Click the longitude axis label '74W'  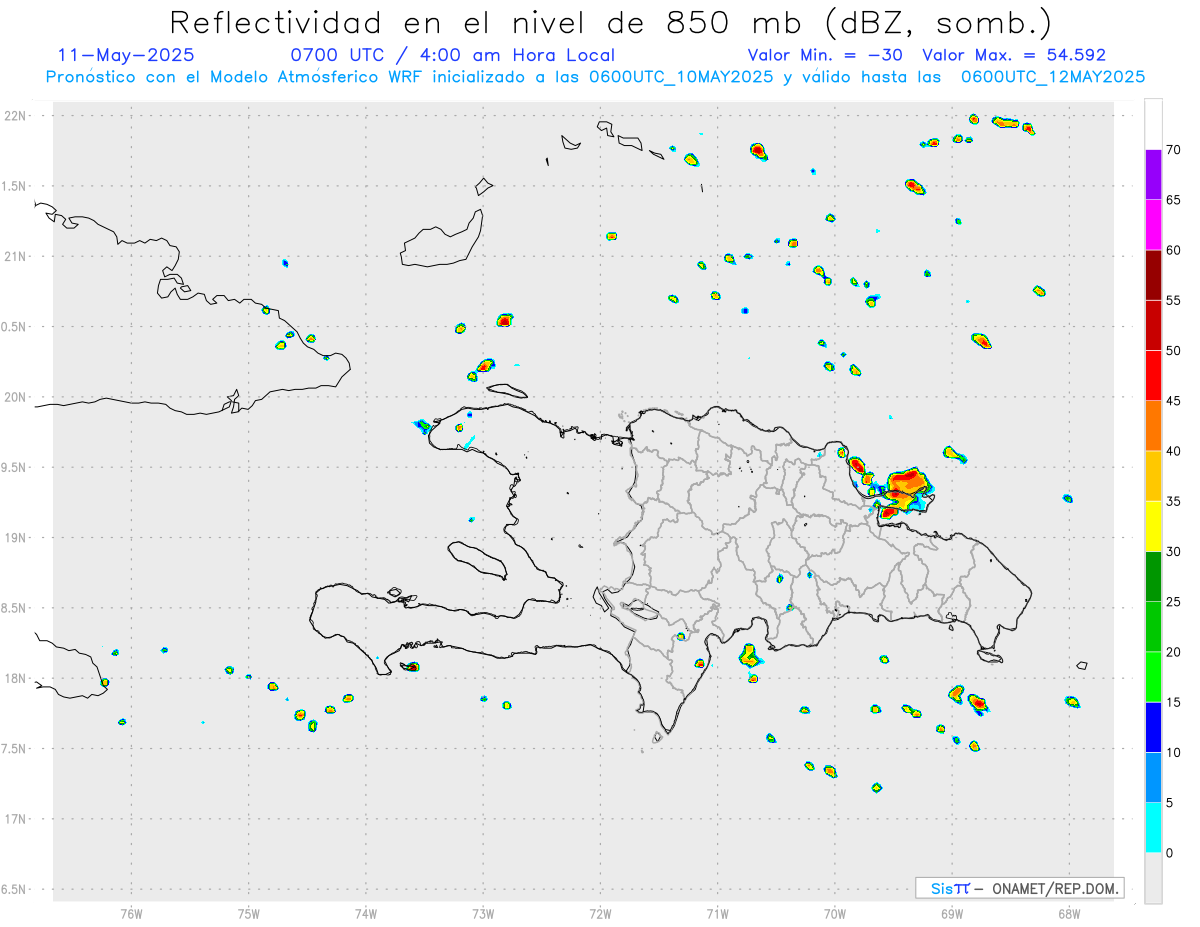click(366, 914)
